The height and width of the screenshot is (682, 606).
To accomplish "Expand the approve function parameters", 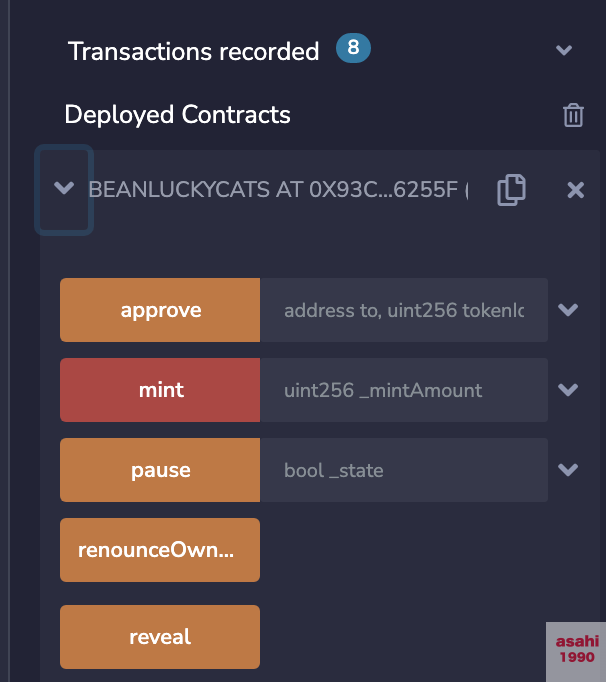I will click(x=568, y=310).
